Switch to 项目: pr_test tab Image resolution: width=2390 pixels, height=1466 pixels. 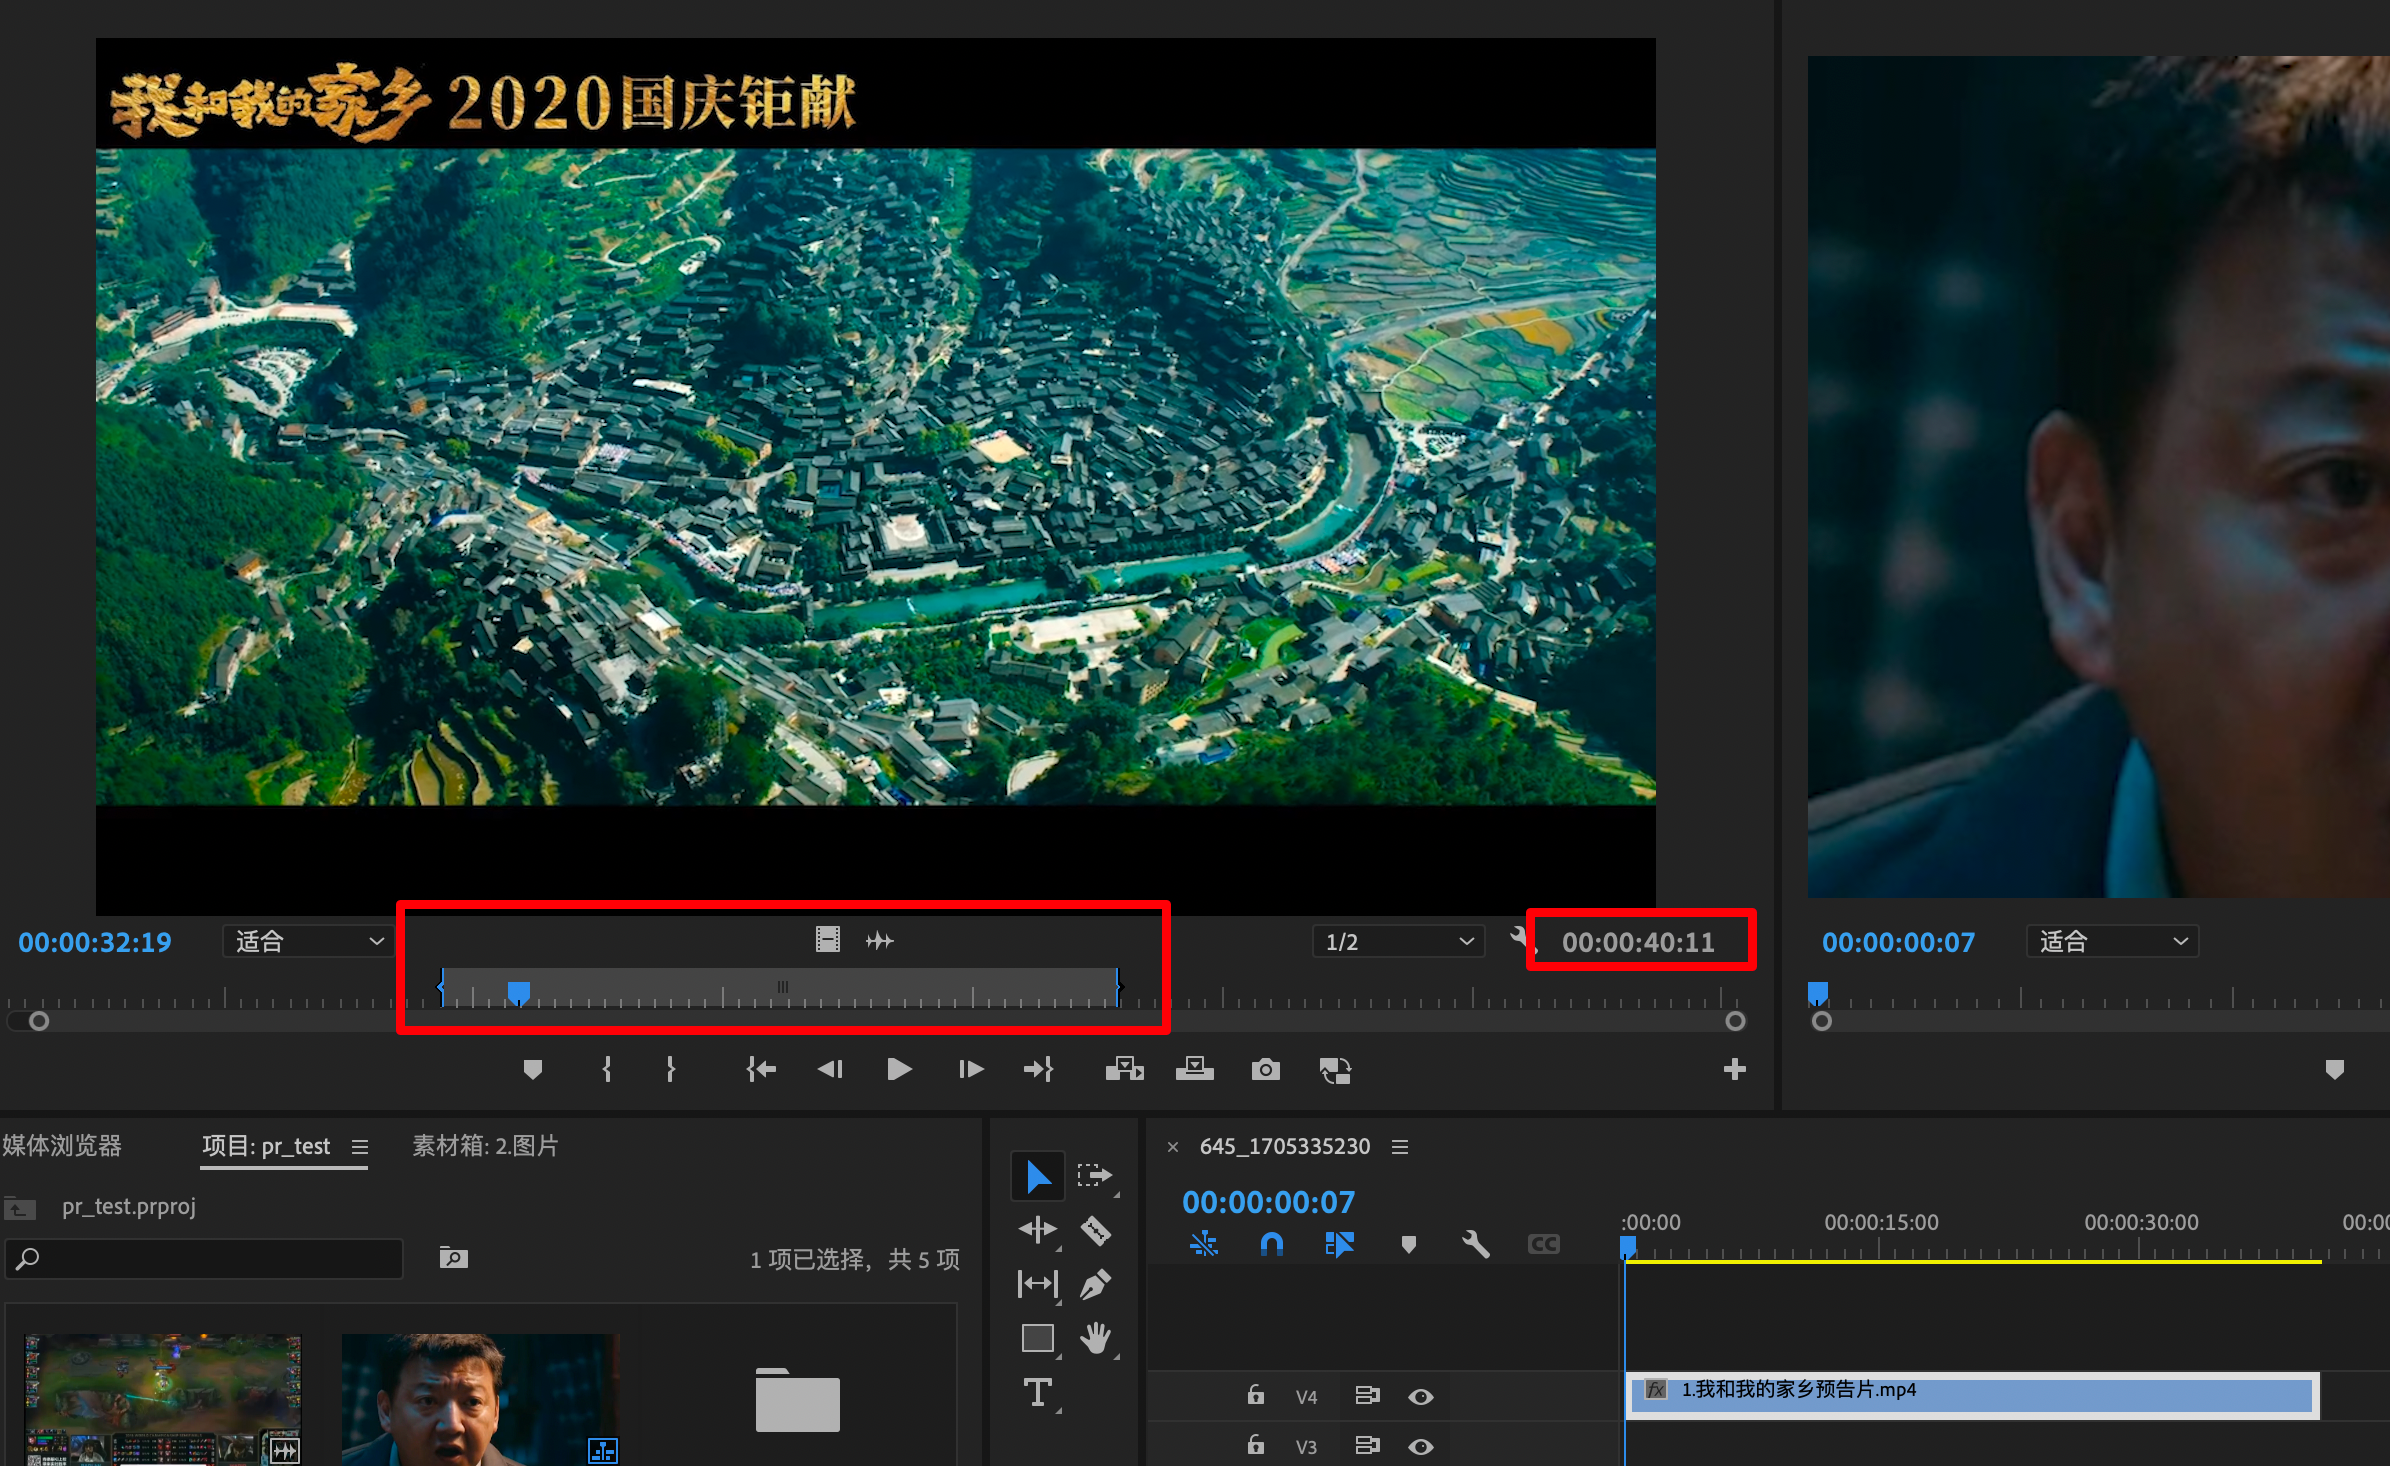tap(266, 1146)
